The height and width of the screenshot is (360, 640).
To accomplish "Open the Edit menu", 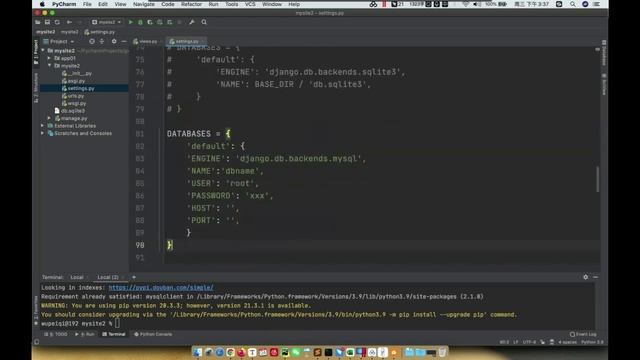I will click(103, 4).
